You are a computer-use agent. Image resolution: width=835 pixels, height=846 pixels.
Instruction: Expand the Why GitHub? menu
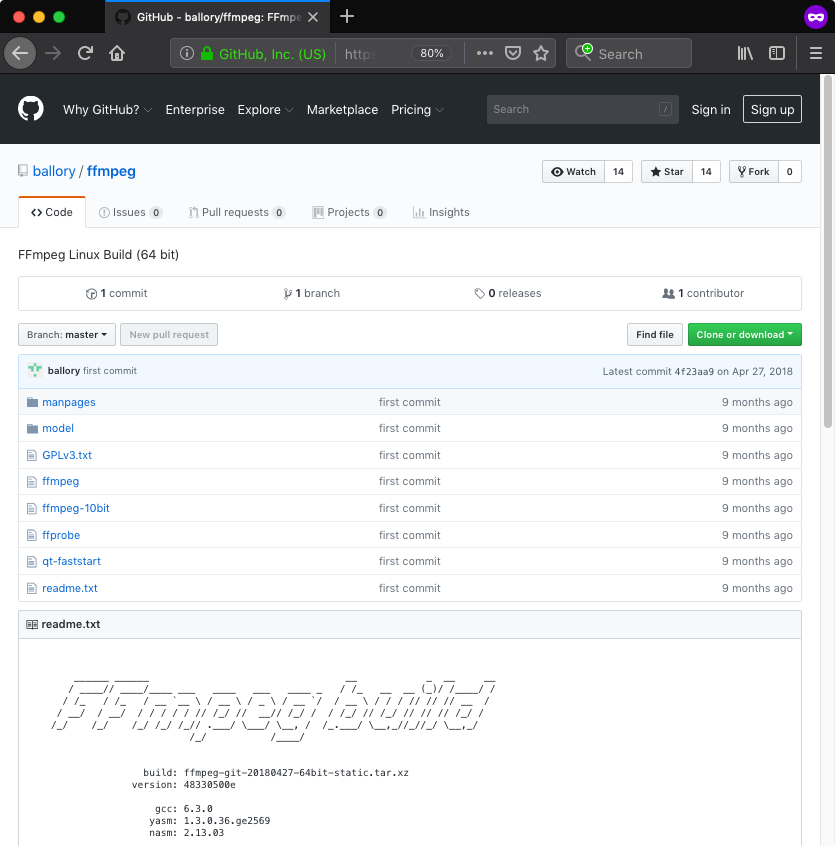click(x=107, y=110)
